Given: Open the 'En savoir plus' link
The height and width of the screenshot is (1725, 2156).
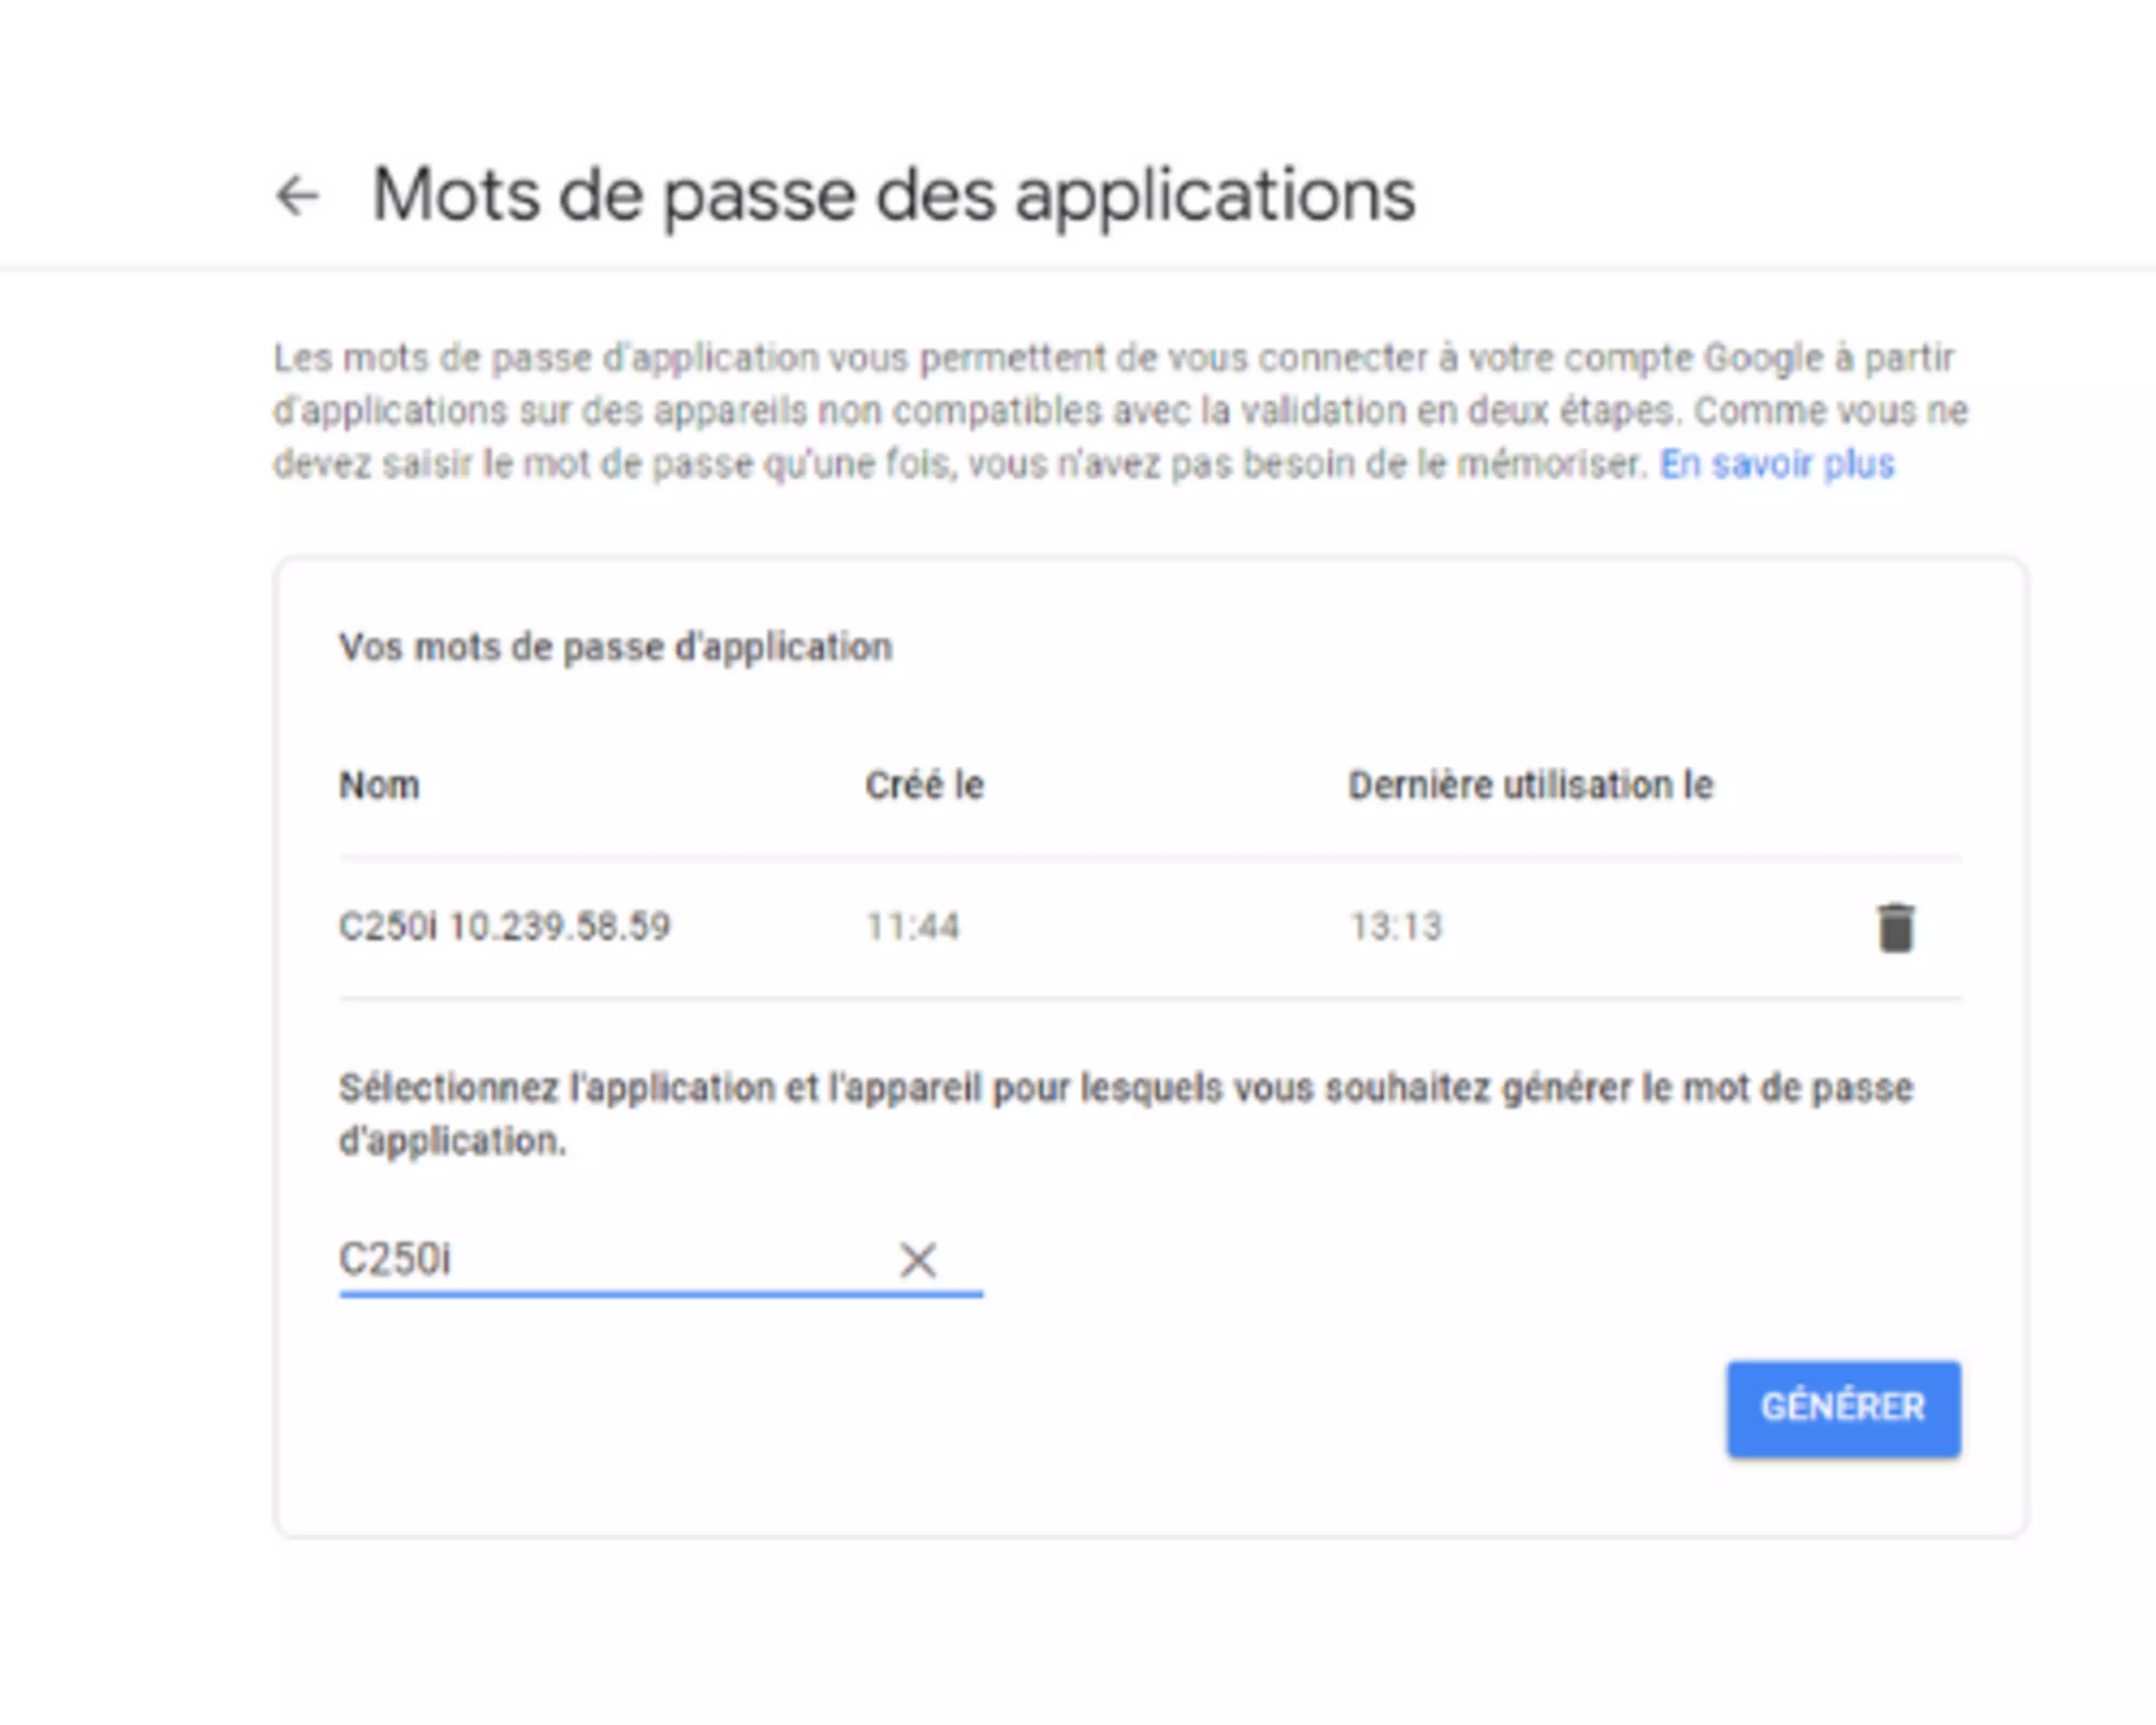Looking at the screenshot, I should (1777, 464).
